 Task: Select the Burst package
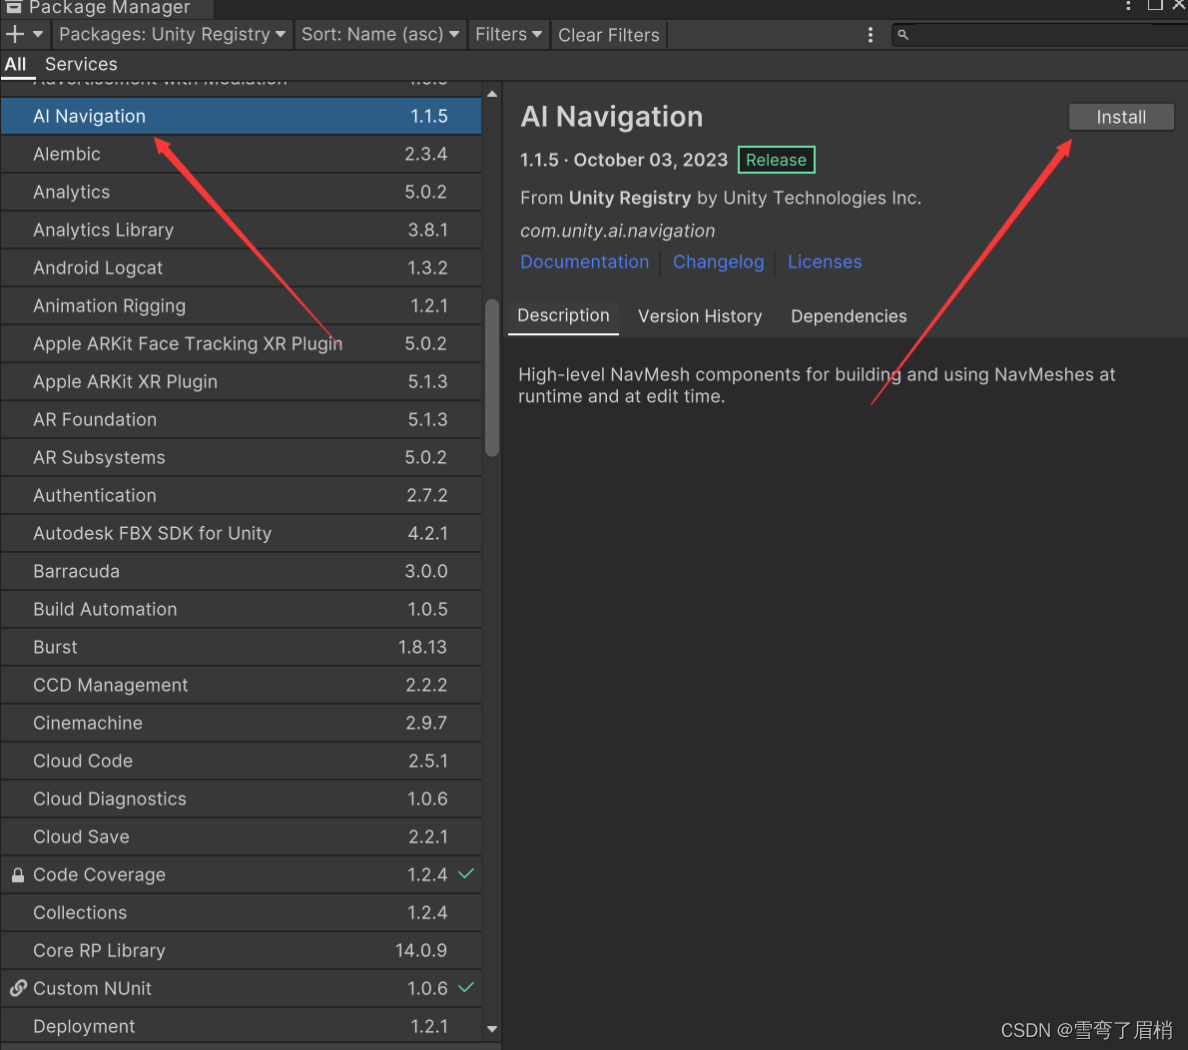click(x=241, y=646)
